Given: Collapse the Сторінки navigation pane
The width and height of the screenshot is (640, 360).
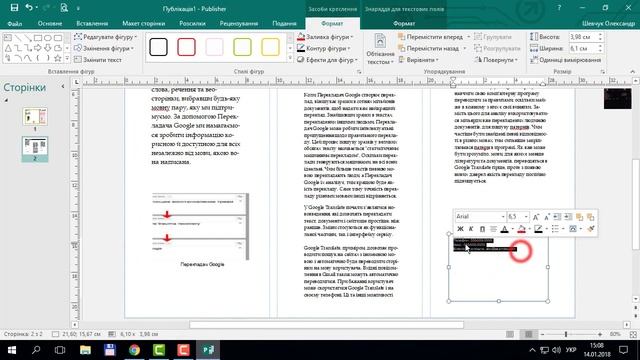Looking at the screenshot, I should (62, 87).
